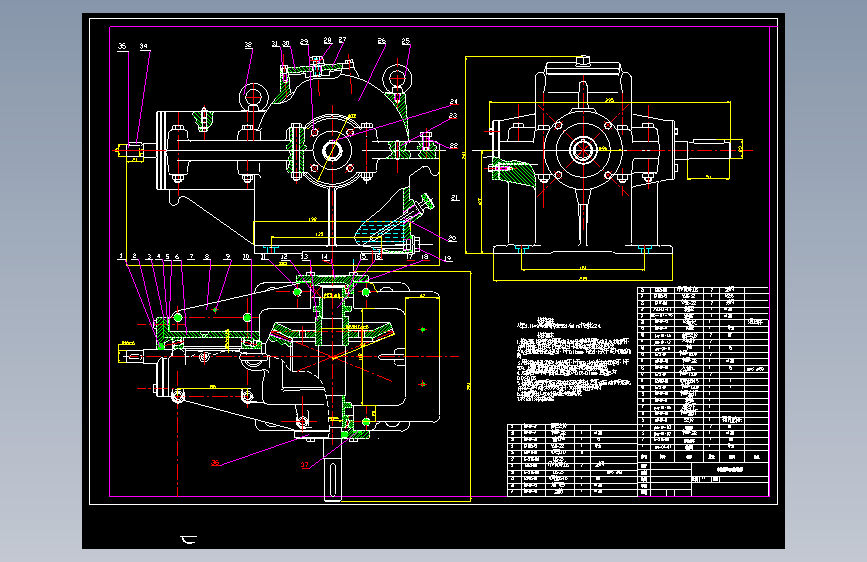Select part callout number 28

[327, 40]
